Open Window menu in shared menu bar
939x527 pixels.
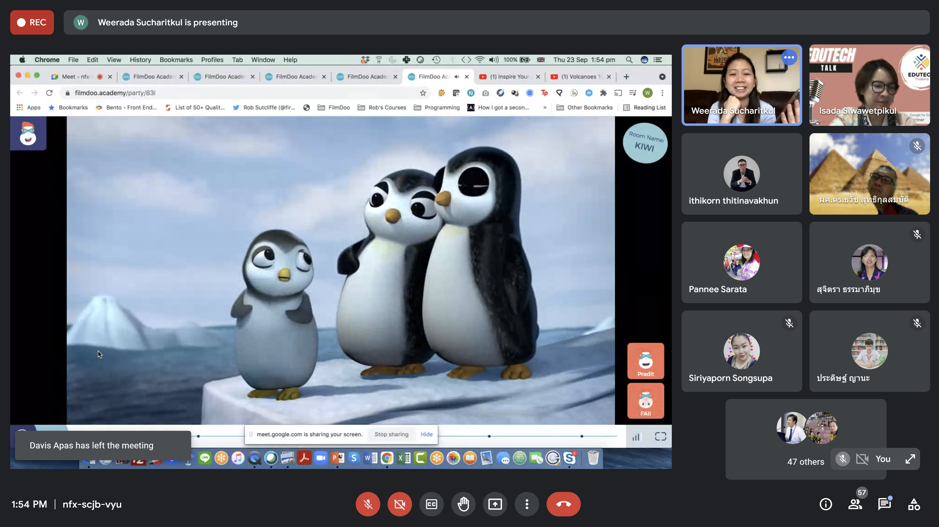263,60
